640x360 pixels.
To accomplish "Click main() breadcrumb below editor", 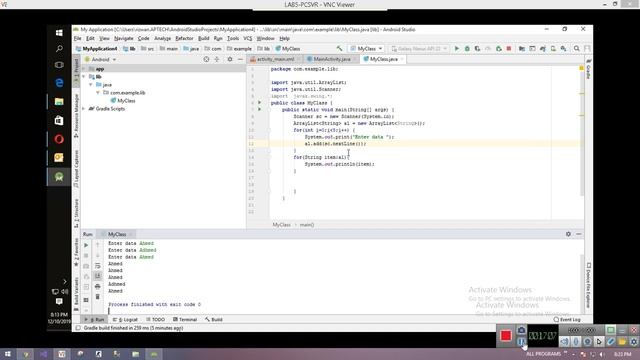I will point(307,225).
